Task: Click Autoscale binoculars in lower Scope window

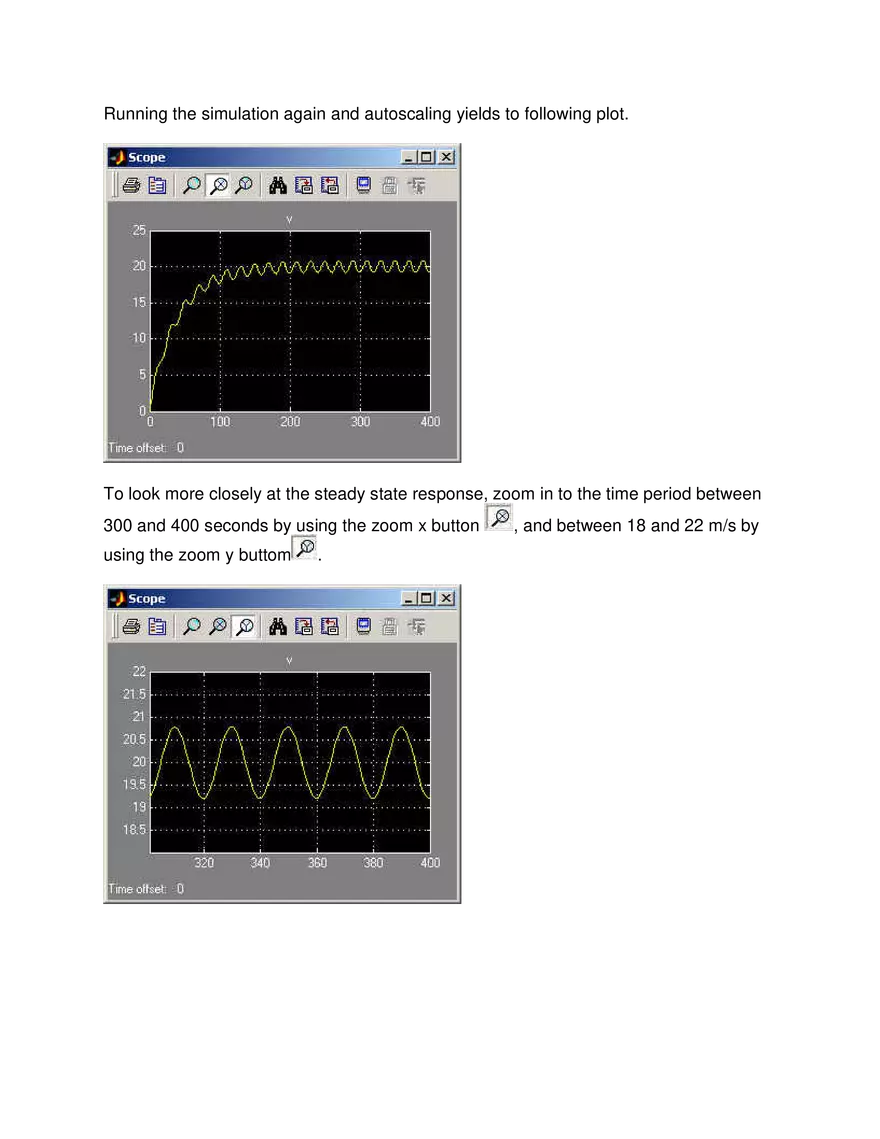Action: pyautogui.click(x=278, y=627)
